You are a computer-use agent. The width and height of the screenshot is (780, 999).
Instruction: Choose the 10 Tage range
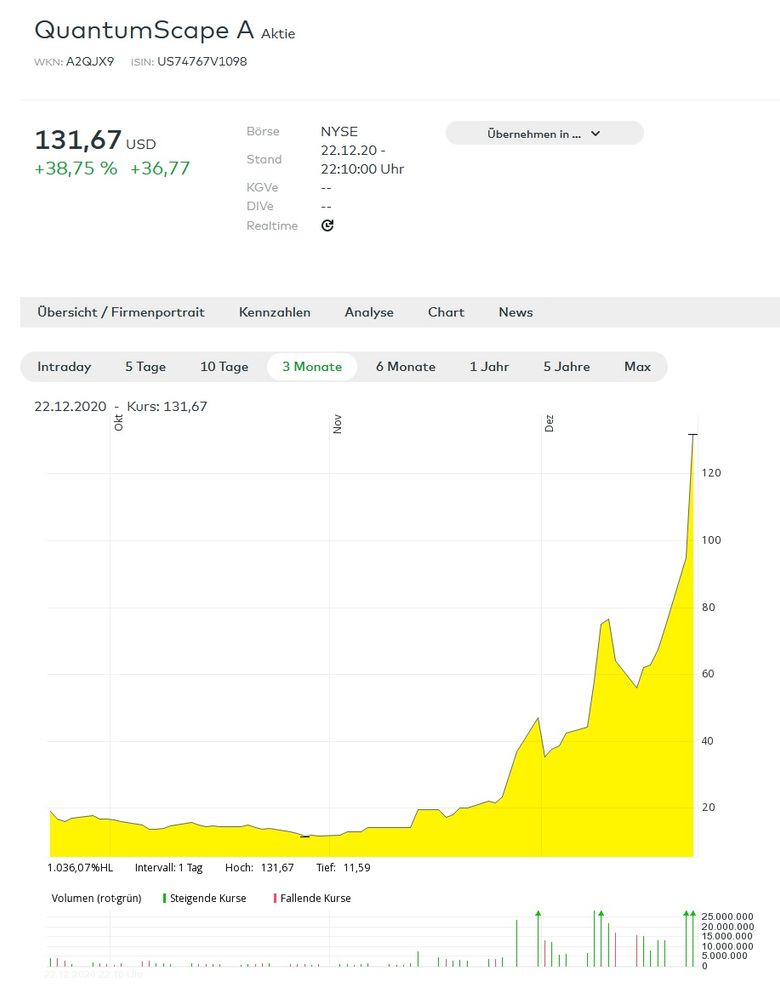224,367
